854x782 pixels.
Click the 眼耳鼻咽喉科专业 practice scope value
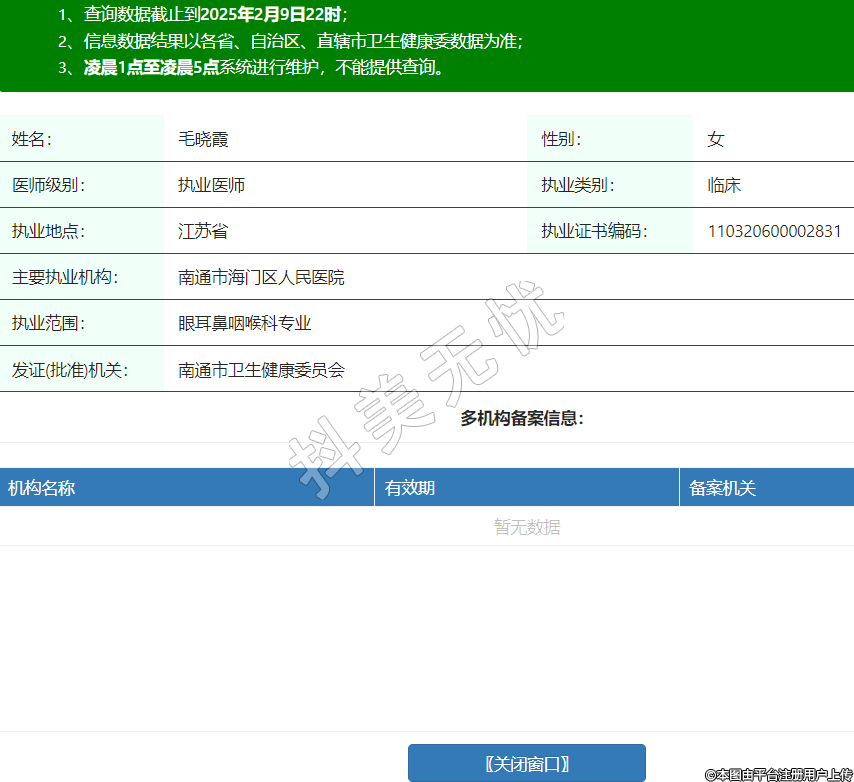245,323
